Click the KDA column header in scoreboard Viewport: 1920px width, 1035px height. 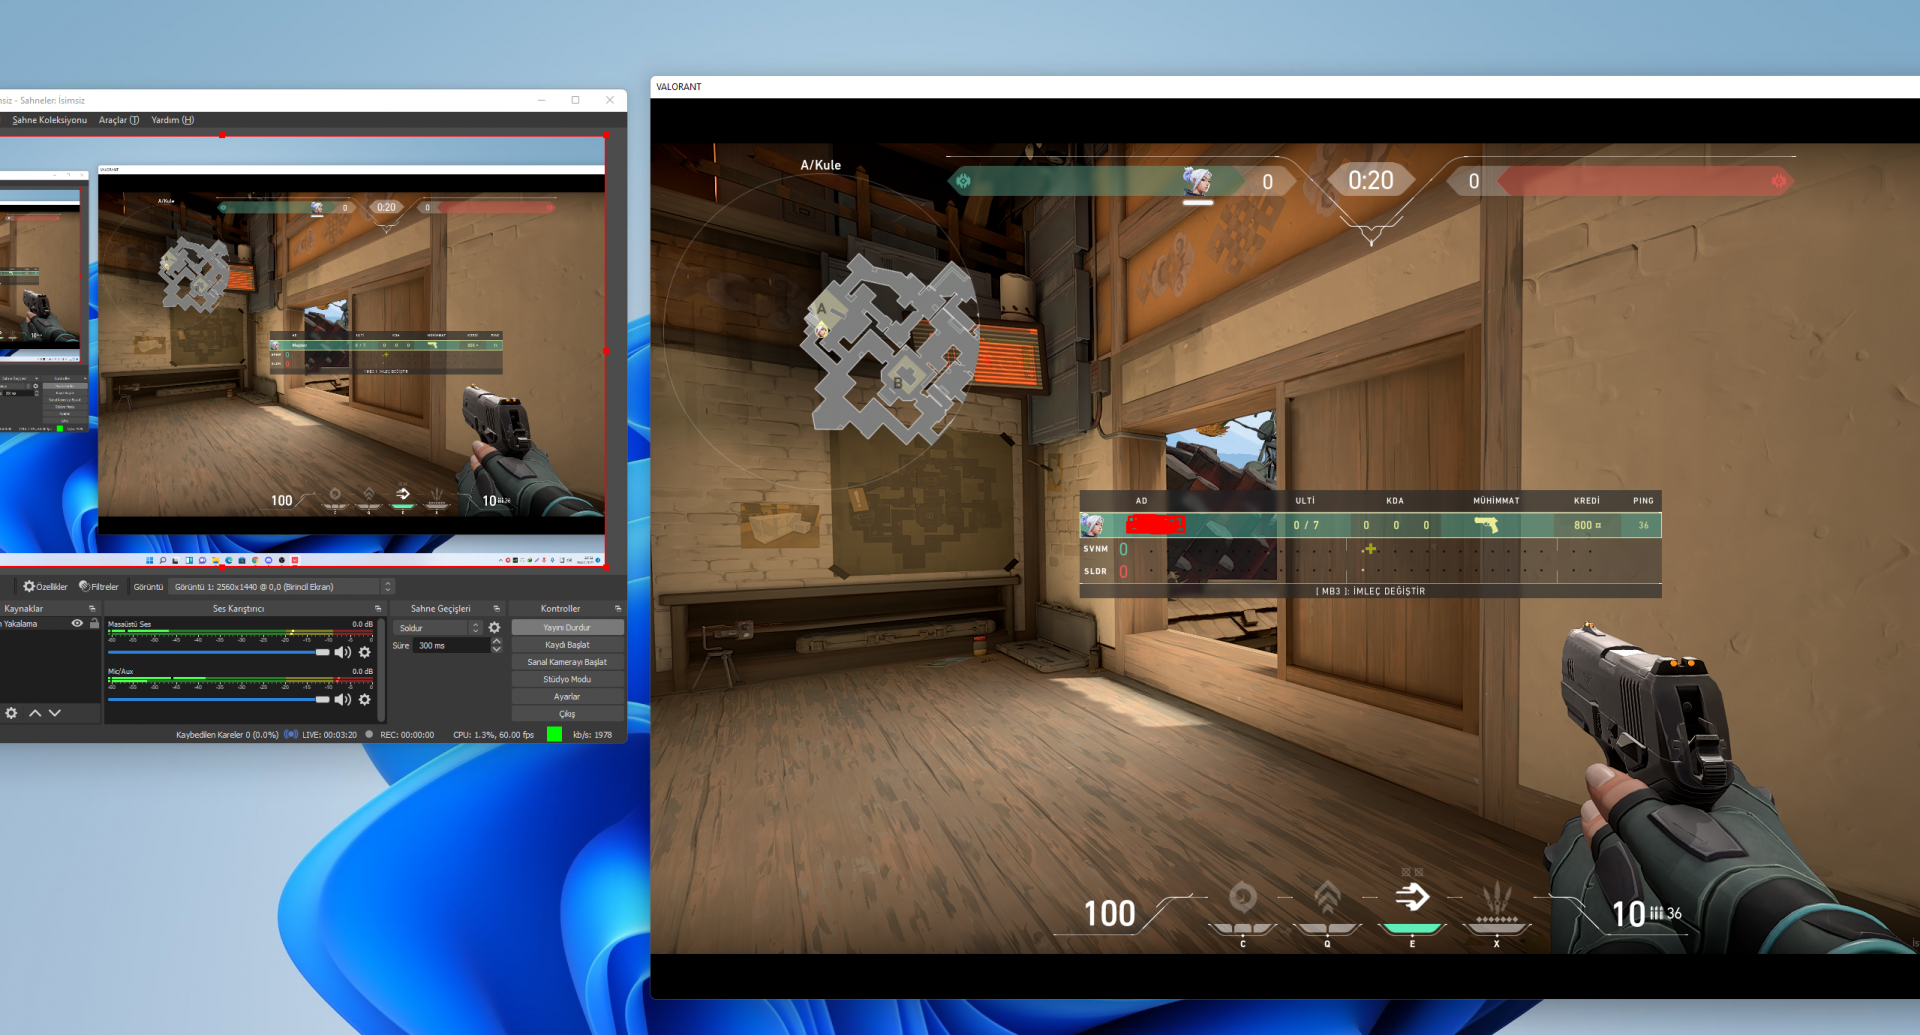1395,501
